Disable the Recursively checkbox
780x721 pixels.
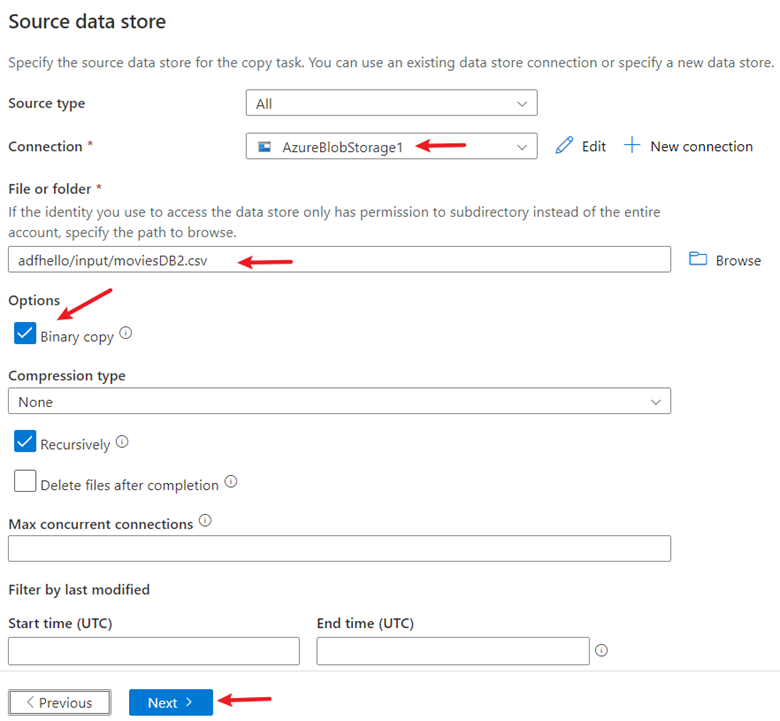(x=25, y=442)
